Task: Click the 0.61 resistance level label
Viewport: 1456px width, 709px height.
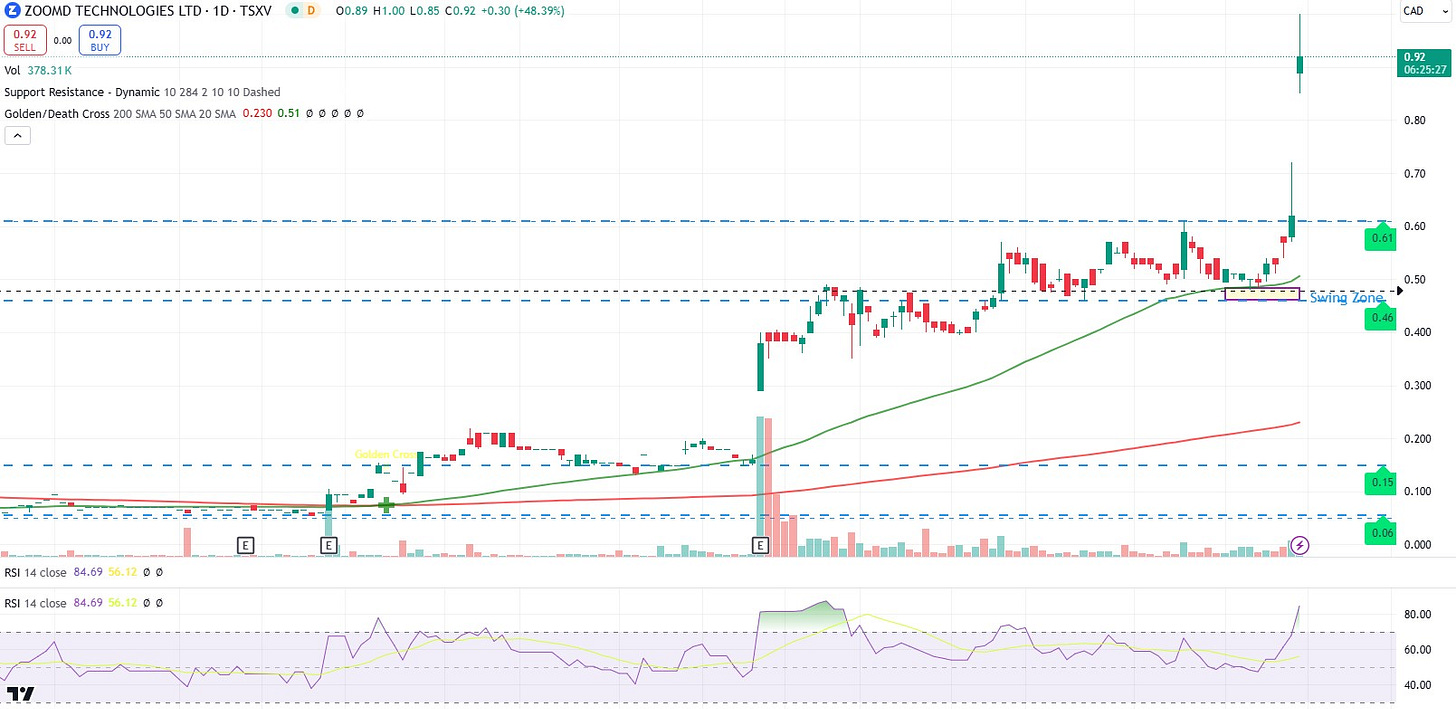Action: pos(1382,238)
